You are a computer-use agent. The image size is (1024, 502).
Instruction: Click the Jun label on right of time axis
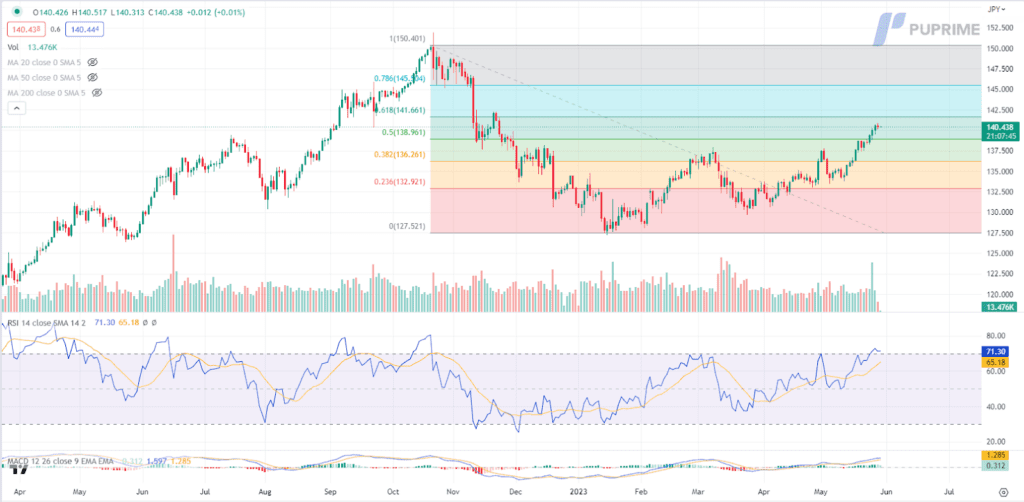click(x=888, y=490)
